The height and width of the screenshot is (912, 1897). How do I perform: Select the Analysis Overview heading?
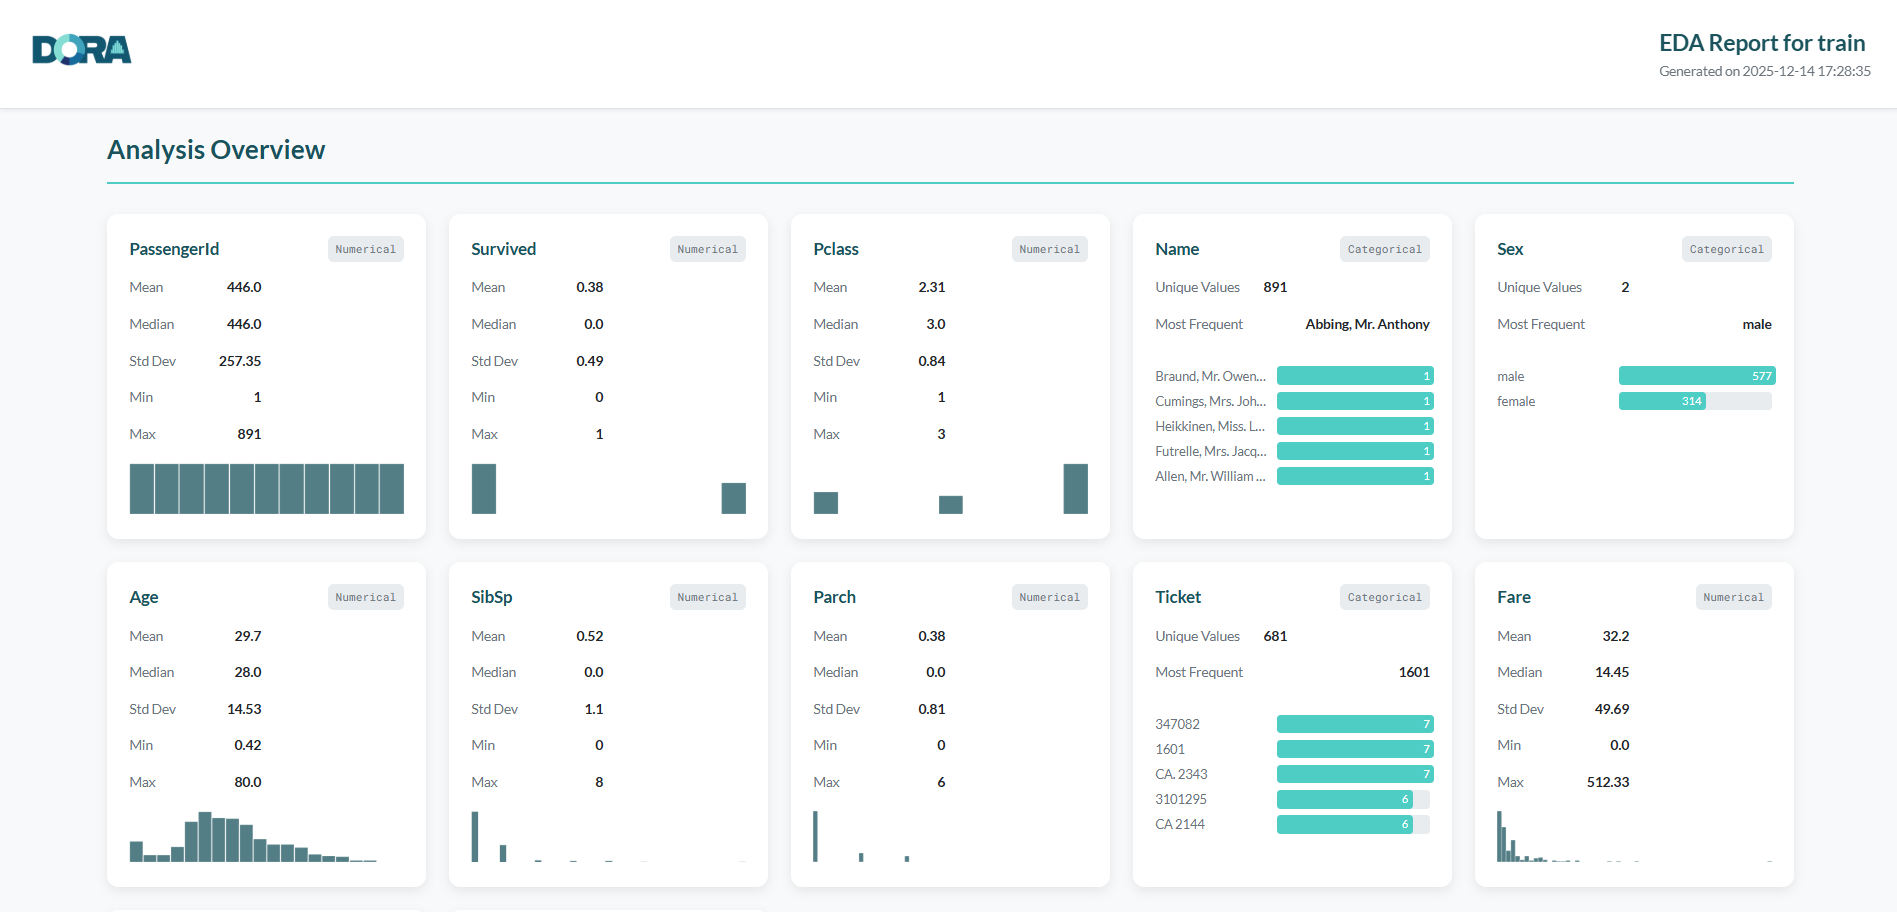click(x=216, y=149)
